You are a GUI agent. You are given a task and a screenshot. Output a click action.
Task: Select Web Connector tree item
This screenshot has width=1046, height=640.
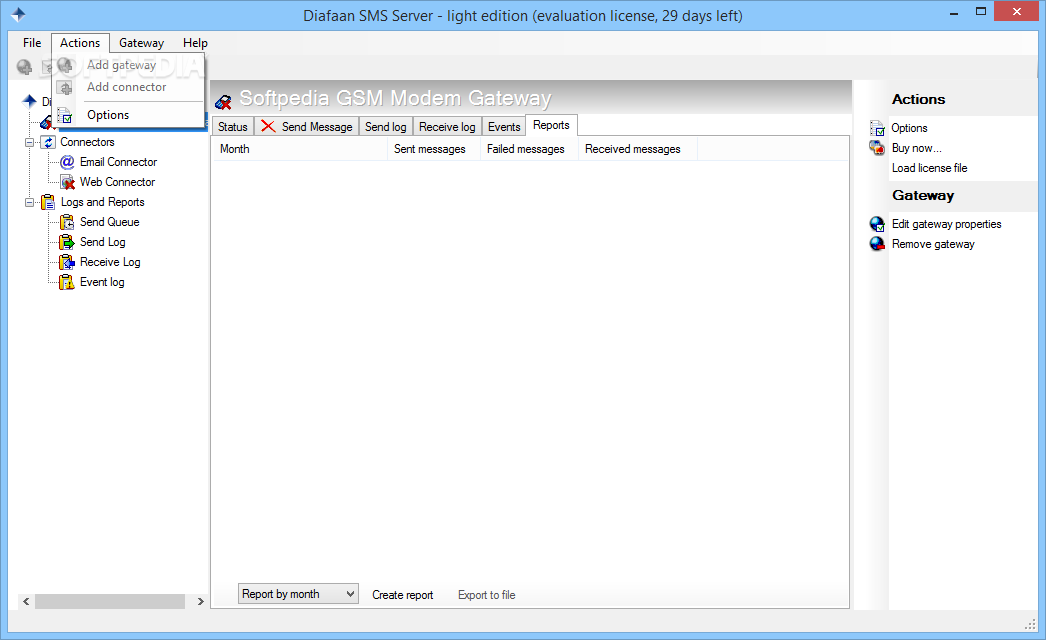coord(117,182)
